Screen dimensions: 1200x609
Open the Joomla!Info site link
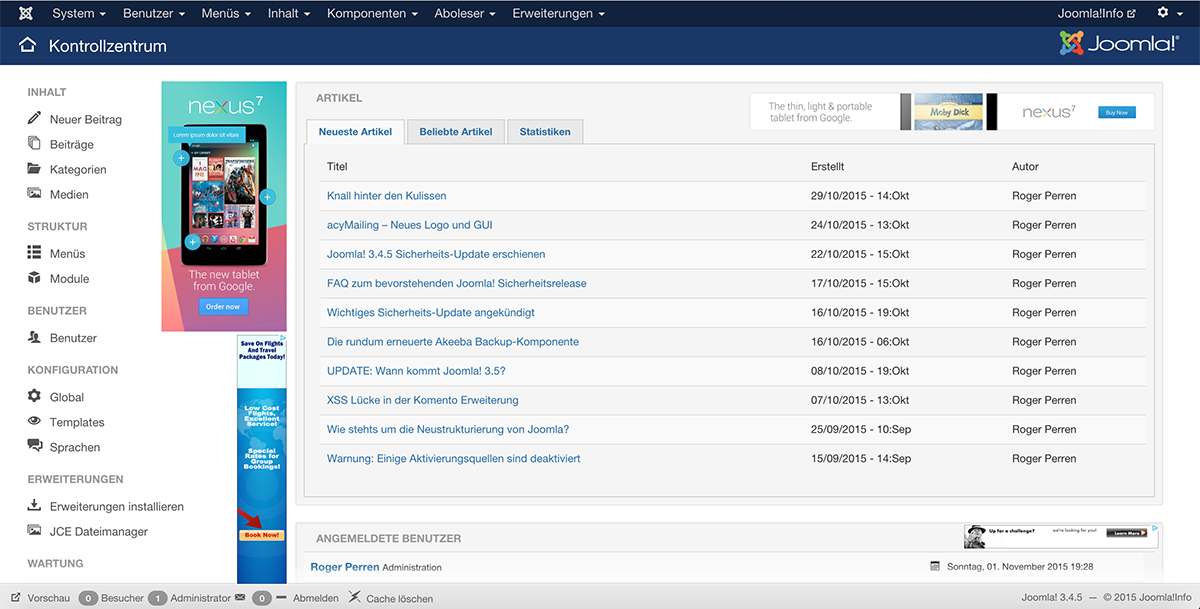tap(1096, 14)
